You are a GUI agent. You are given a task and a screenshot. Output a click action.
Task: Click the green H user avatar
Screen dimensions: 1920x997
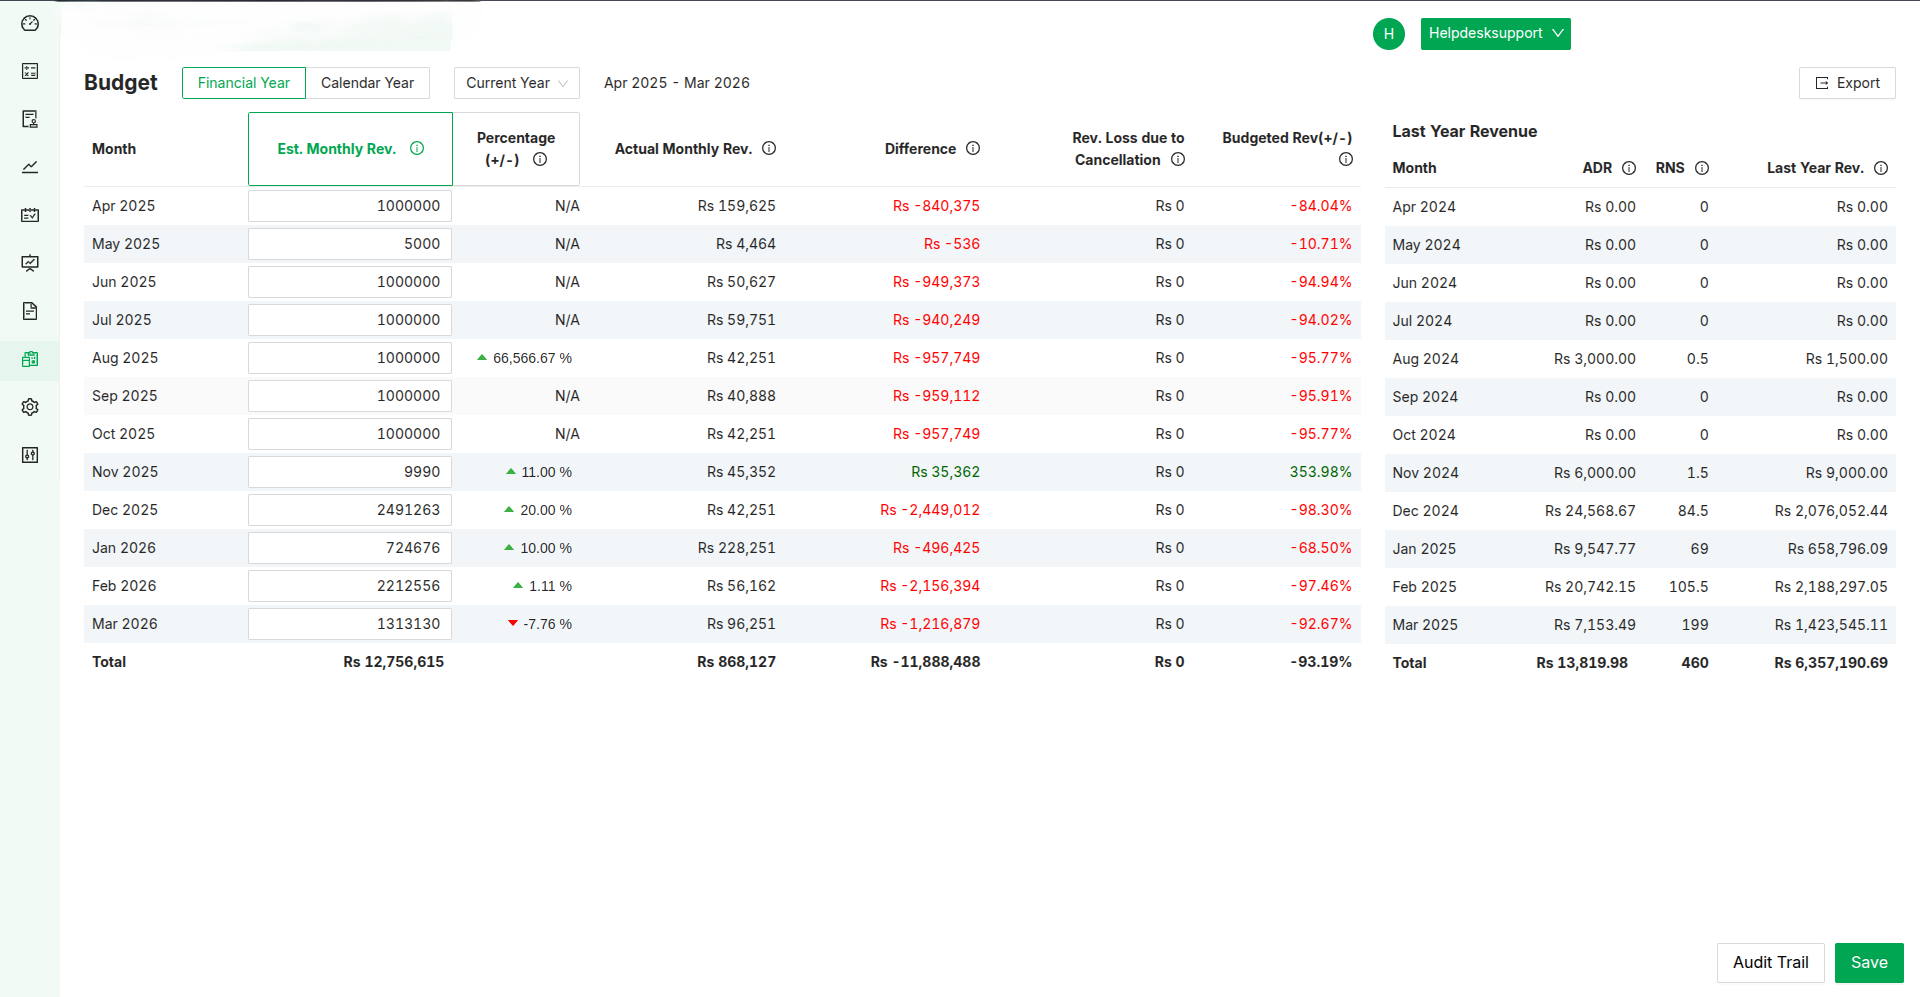(1388, 34)
